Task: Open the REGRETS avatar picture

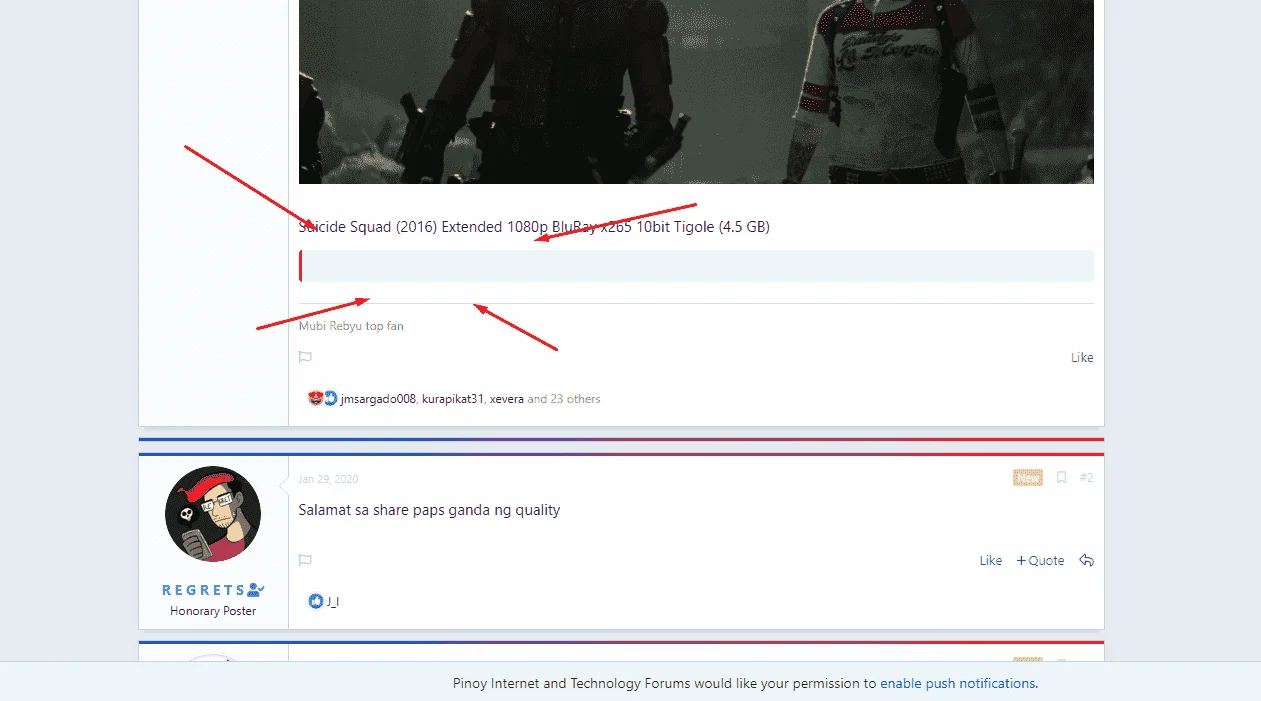Action: tap(213, 514)
